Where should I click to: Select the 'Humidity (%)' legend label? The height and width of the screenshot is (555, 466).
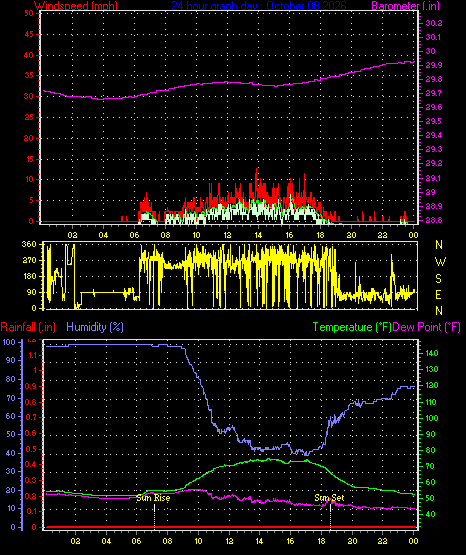pos(95,327)
